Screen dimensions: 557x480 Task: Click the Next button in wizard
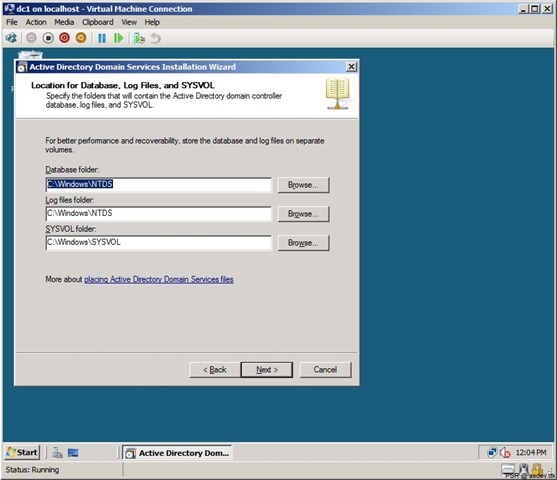(267, 370)
